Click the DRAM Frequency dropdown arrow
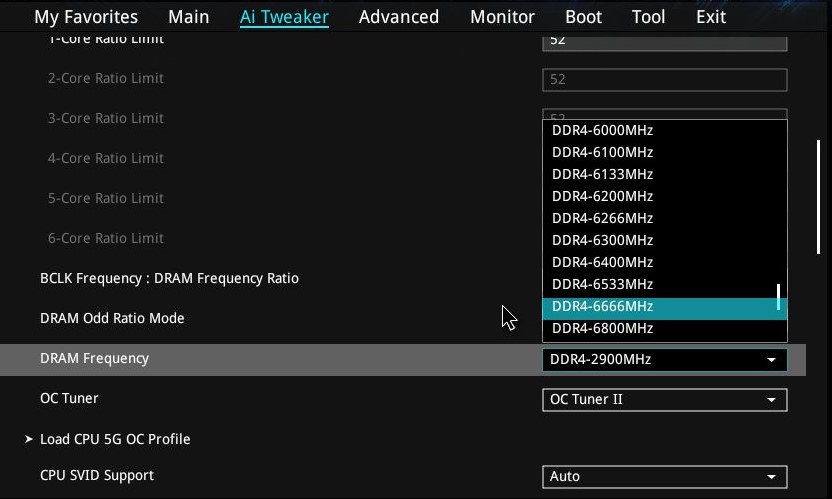 [x=771, y=360]
